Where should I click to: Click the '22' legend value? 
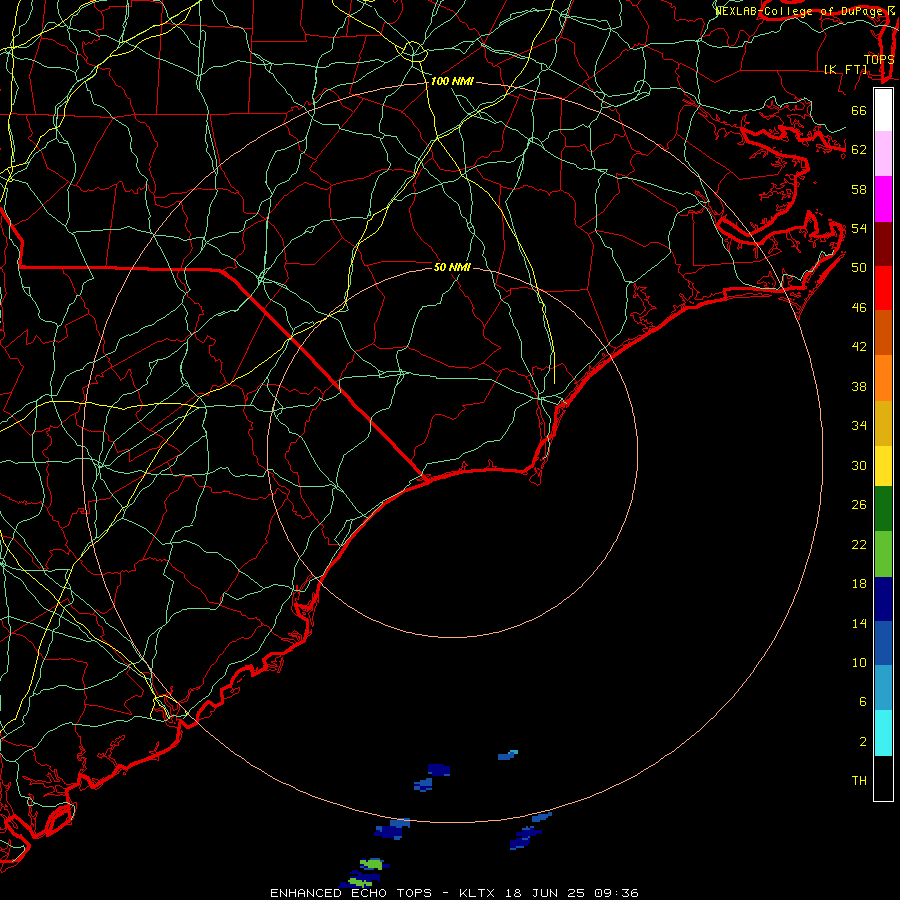[x=859, y=545]
